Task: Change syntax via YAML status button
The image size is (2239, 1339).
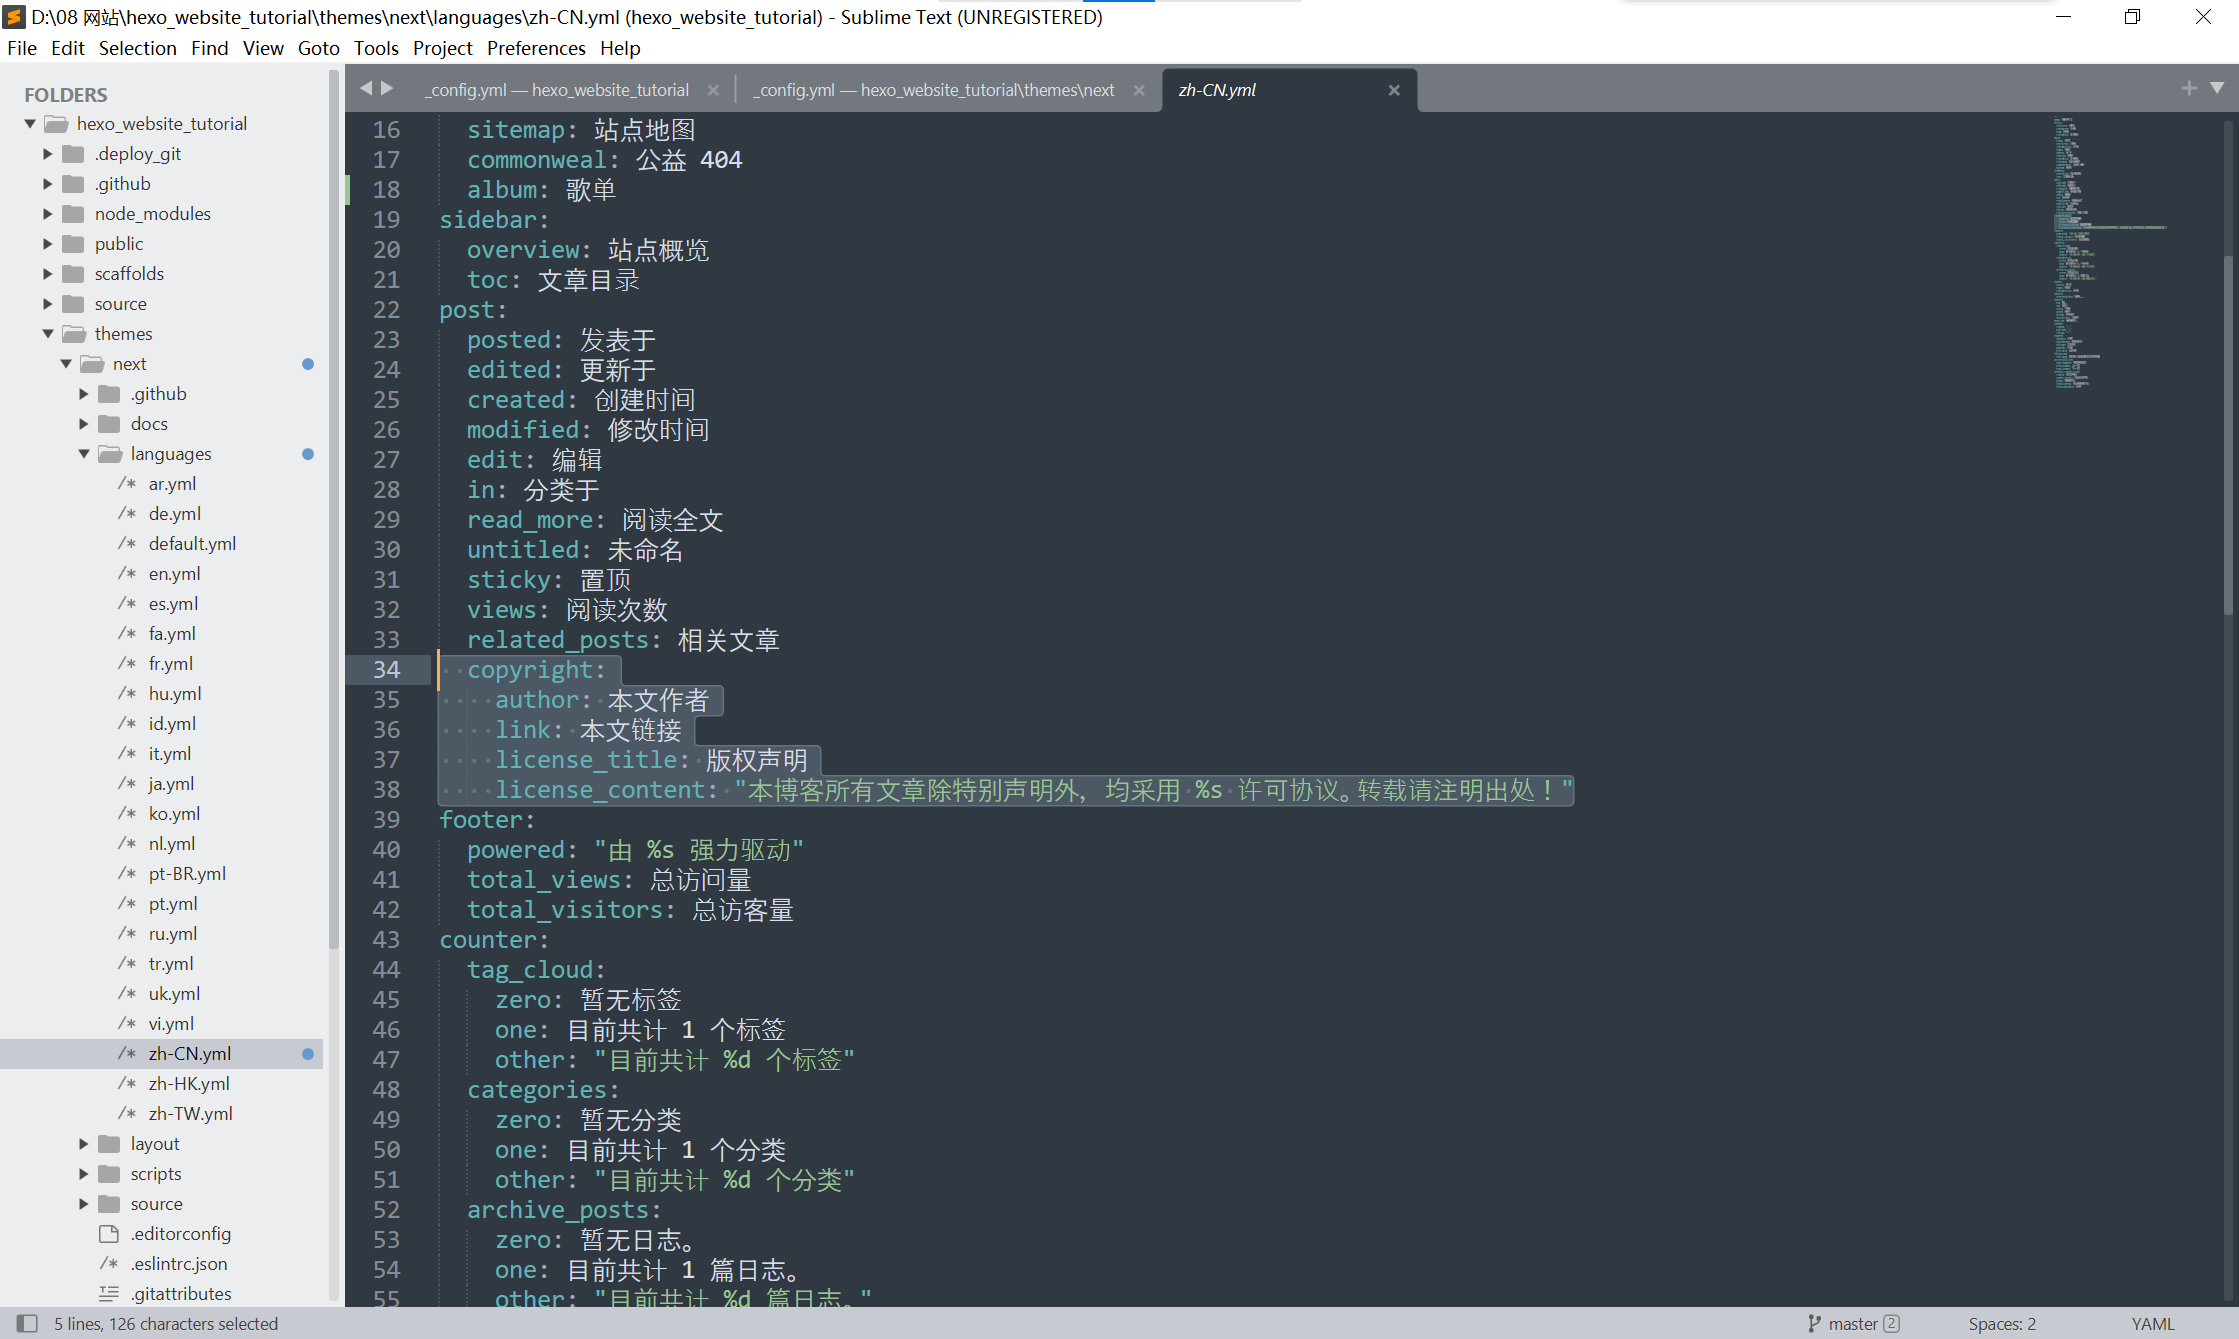Action: [x=2152, y=1323]
